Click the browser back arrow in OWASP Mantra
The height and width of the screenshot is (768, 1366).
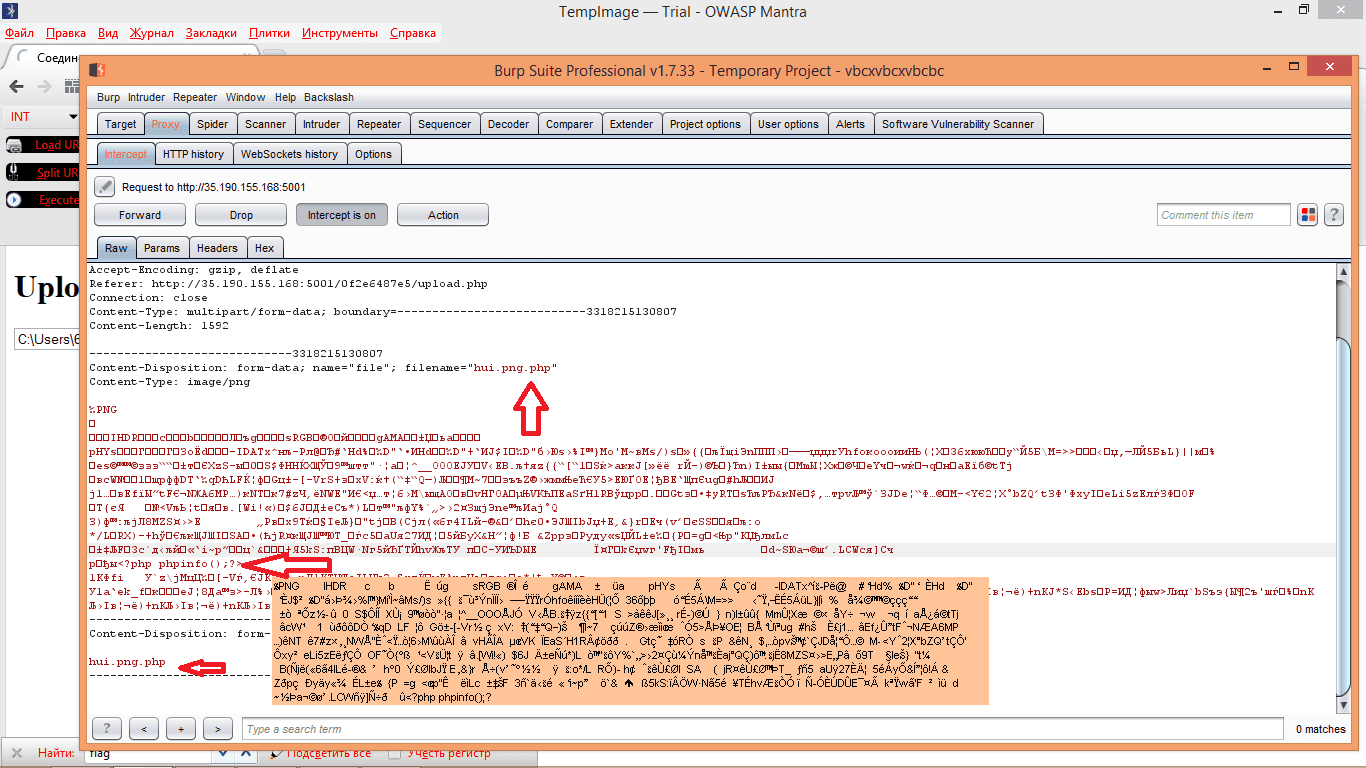click(x=16, y=86)
